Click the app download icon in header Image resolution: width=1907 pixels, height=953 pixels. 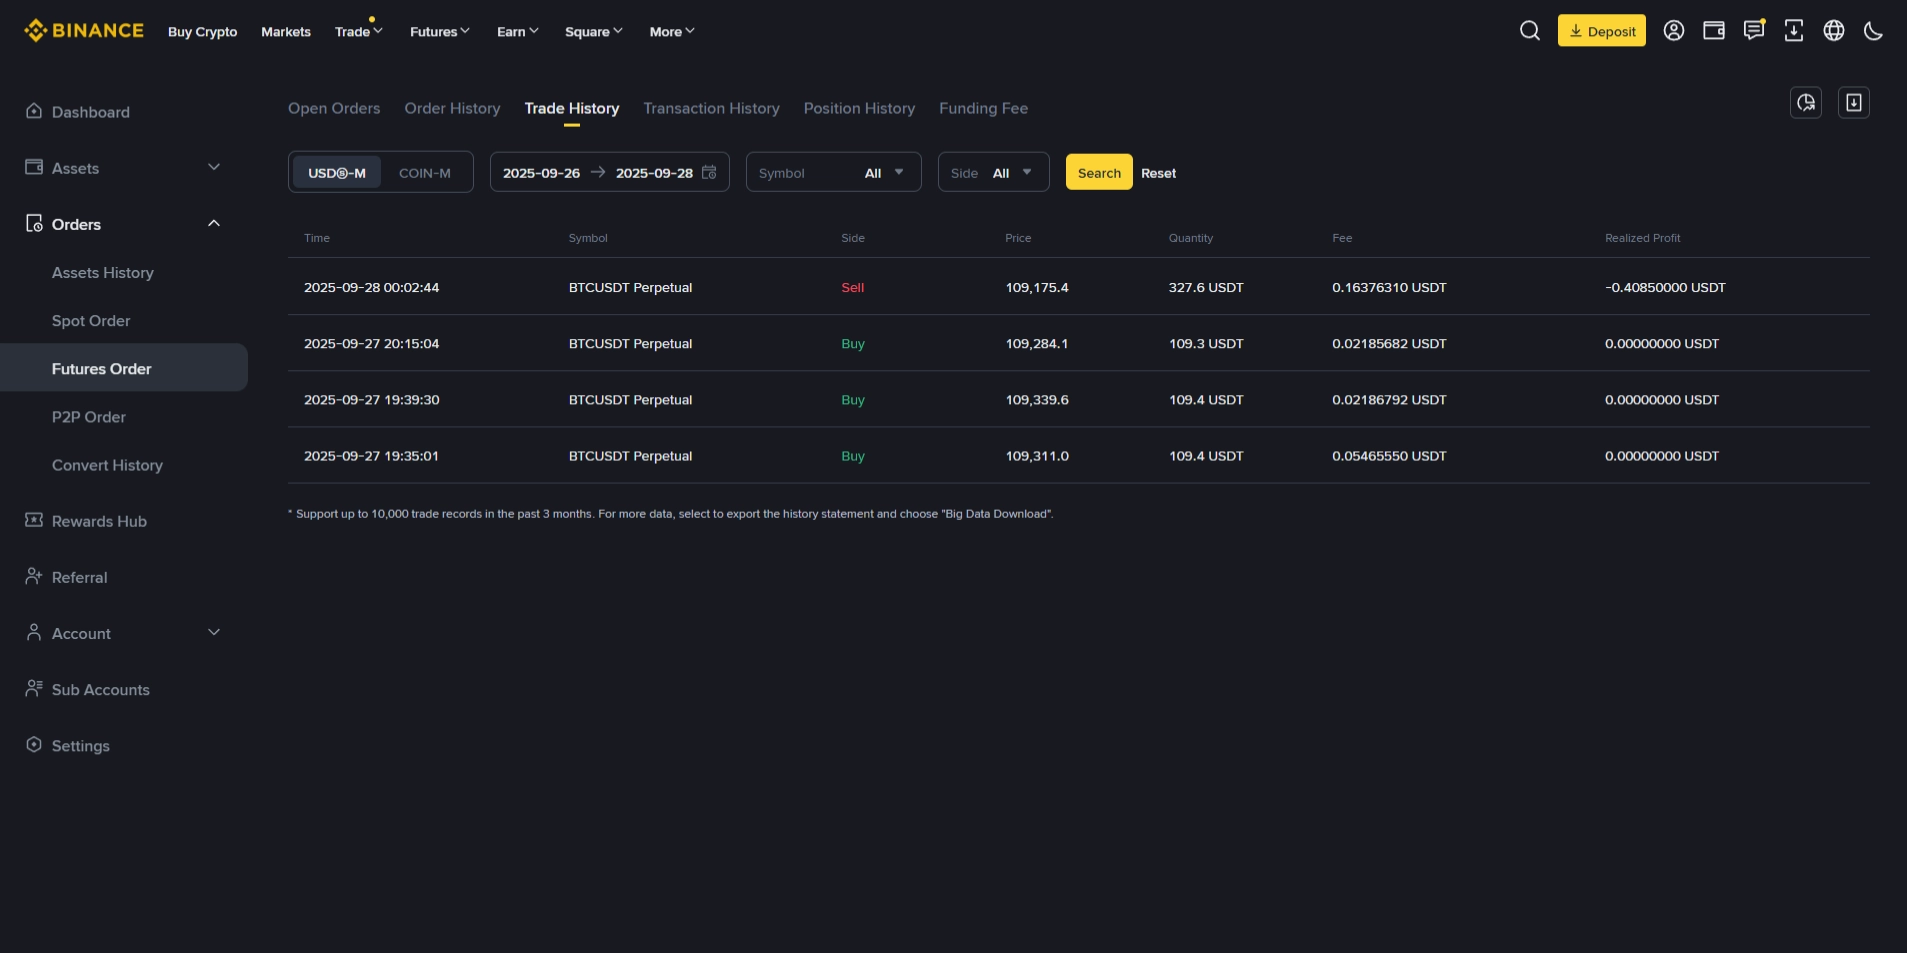1793,31
